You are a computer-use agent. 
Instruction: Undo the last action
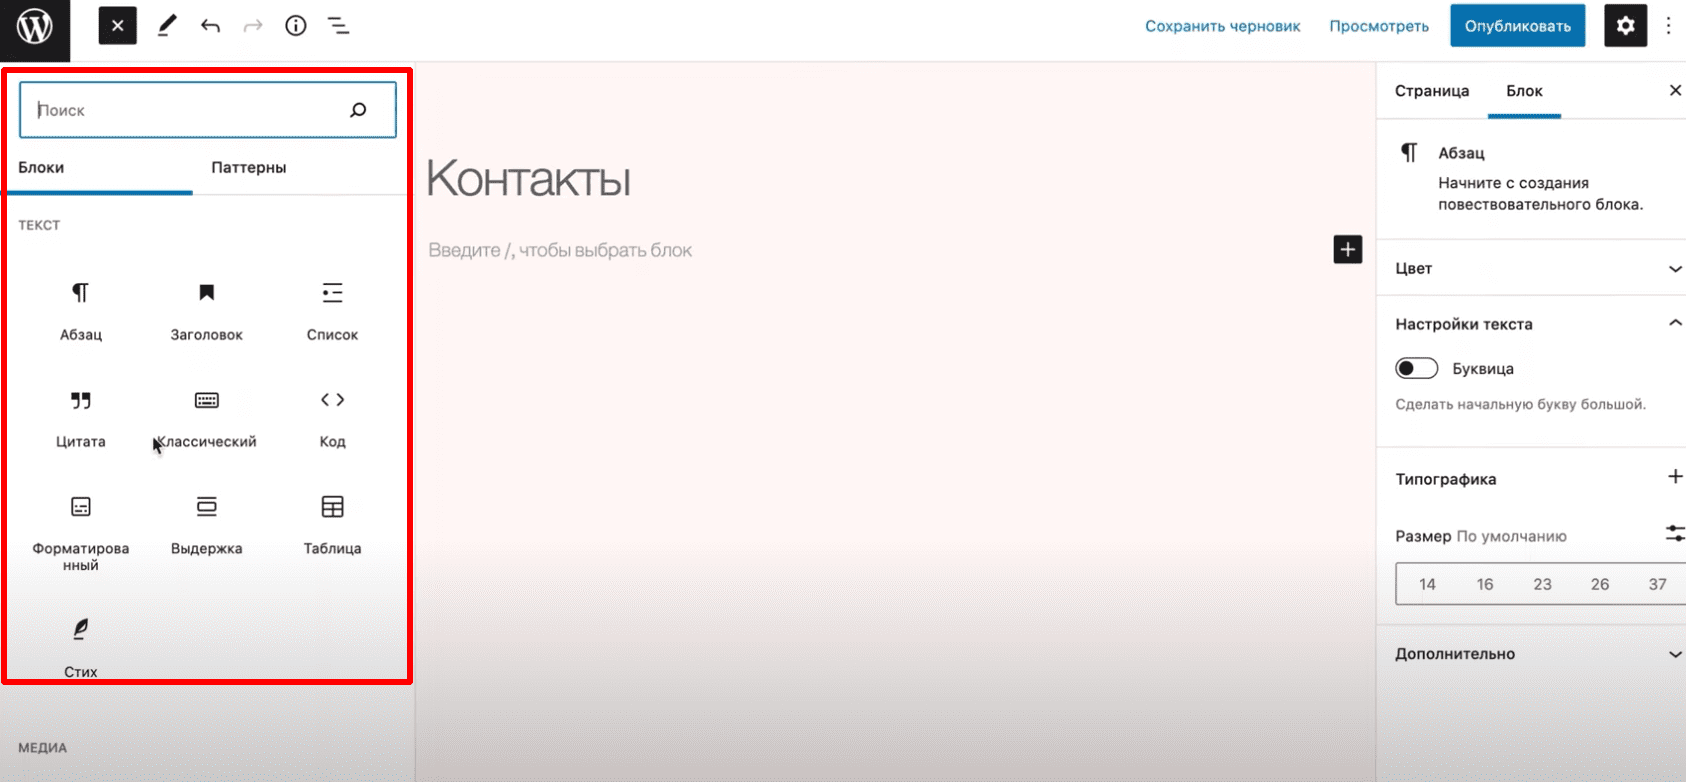(x=210, y=26)
